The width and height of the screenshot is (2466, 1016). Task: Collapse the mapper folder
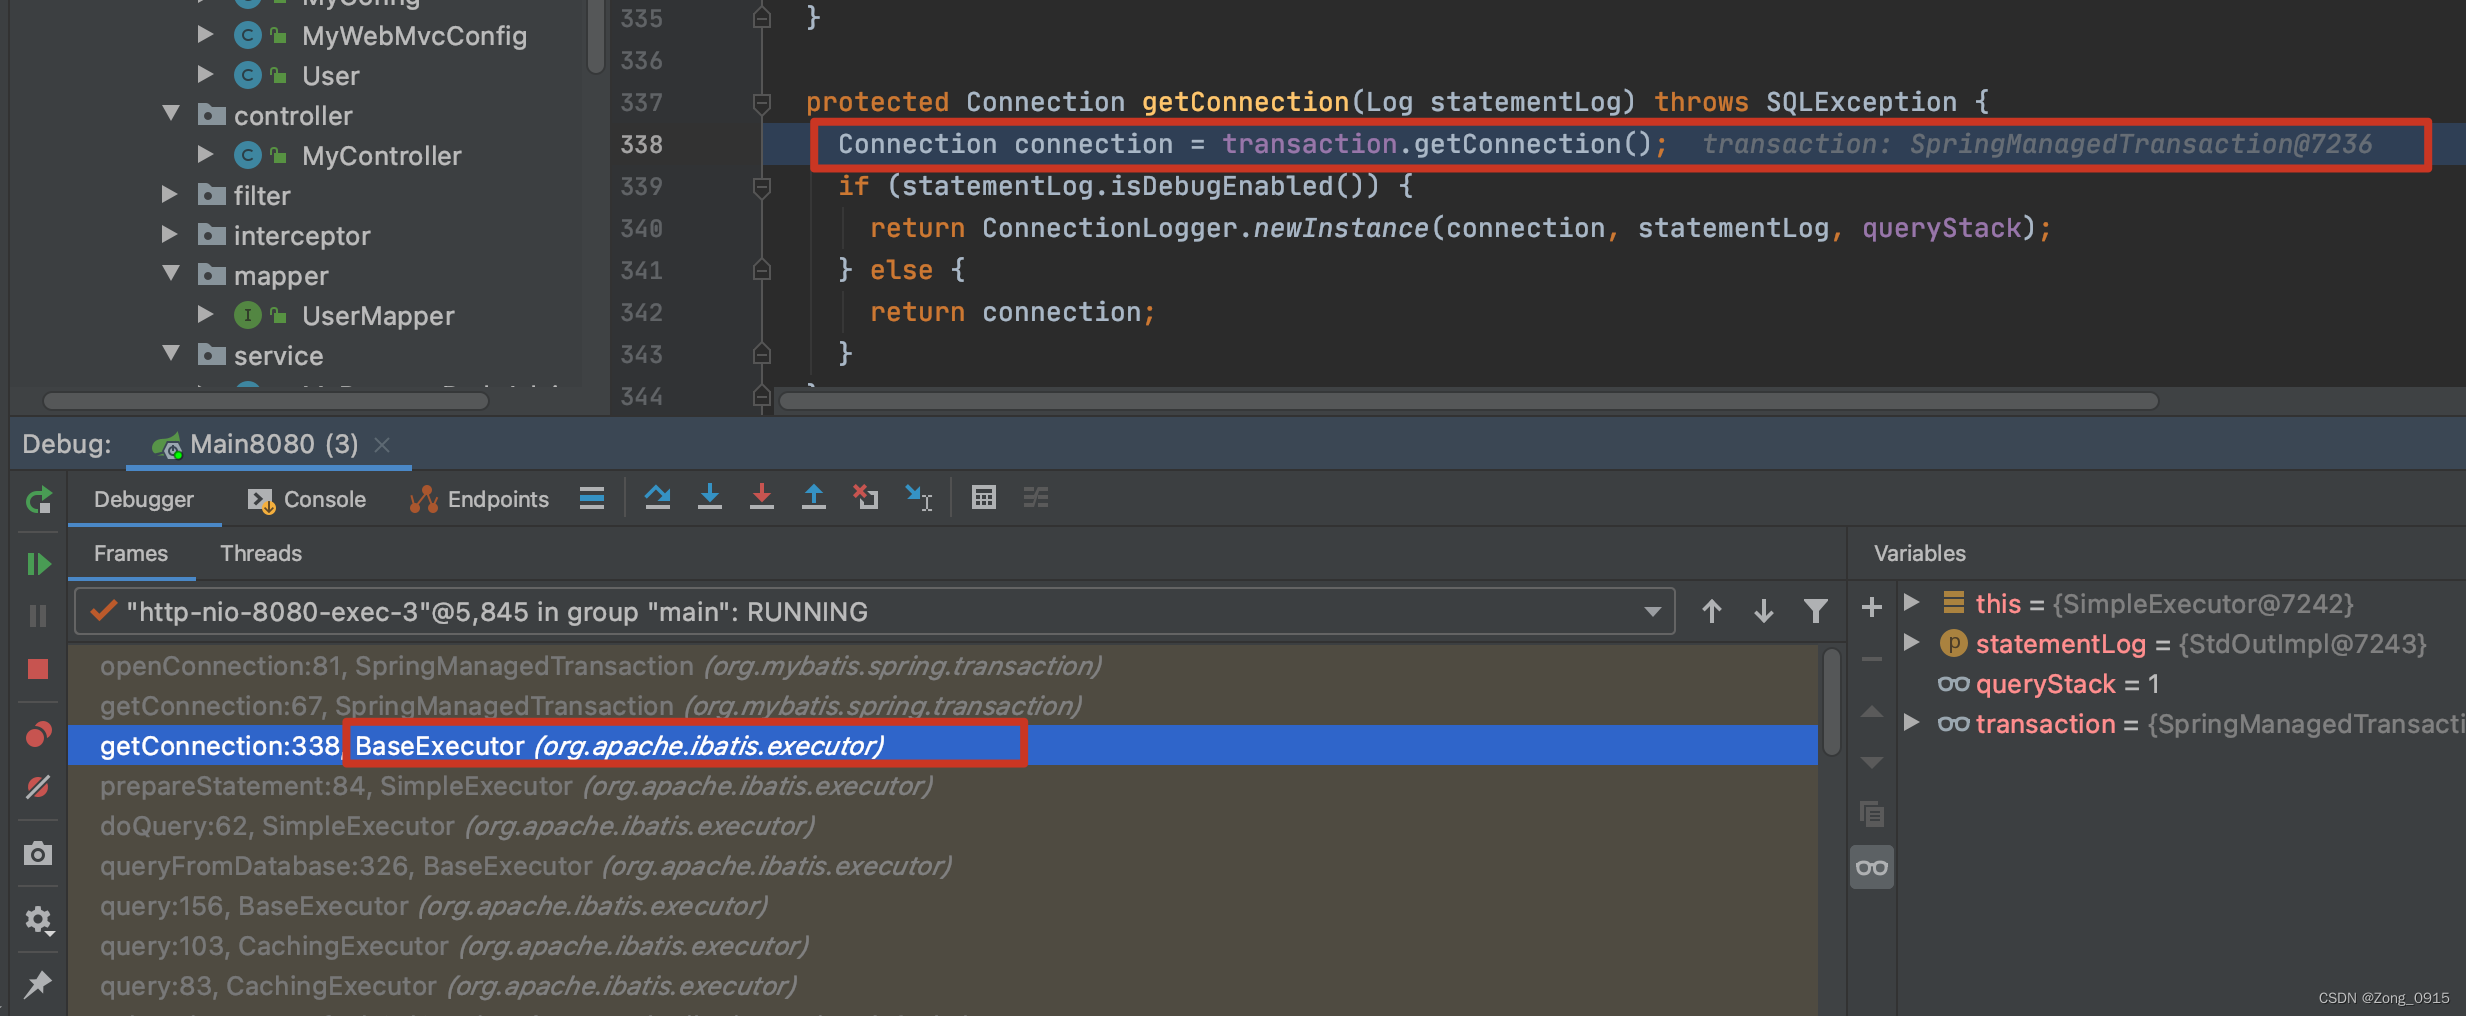pyautogui.click(x=171, y=274)
